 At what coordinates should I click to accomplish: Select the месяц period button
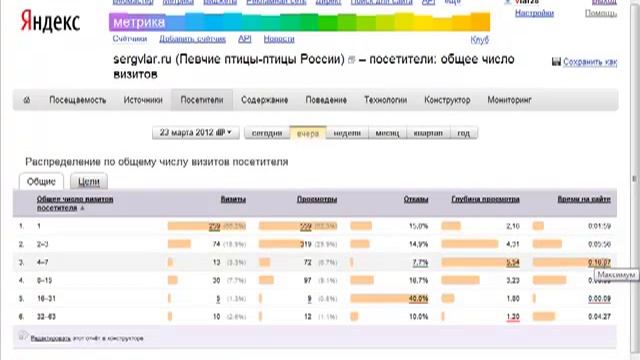click(x=387, y=133)
